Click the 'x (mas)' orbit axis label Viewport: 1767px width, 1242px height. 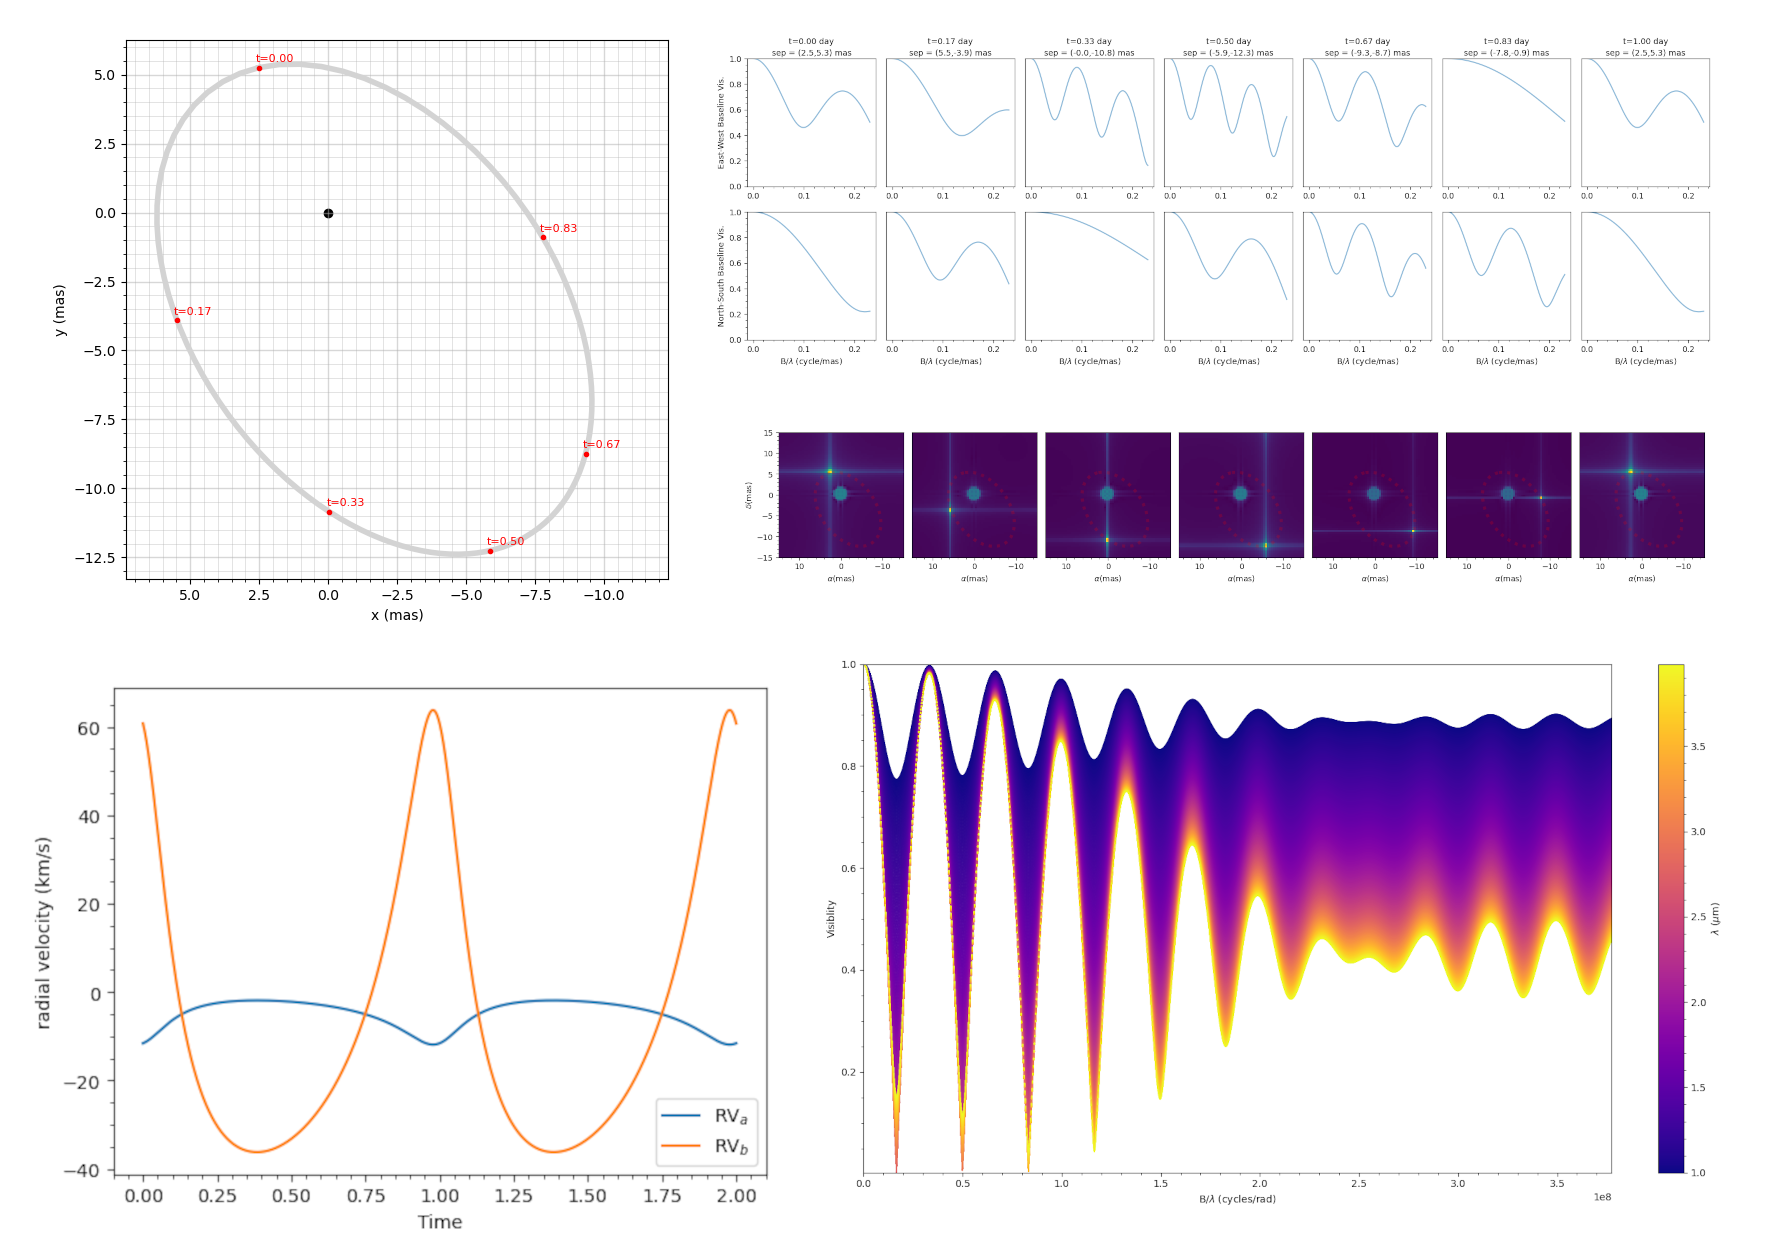(397, 615)
